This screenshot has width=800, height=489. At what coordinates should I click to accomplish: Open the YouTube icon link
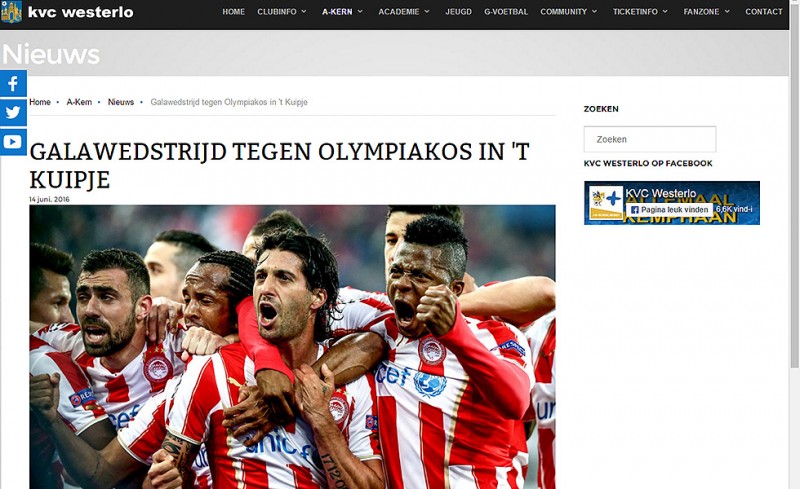[x=13, y=141]
